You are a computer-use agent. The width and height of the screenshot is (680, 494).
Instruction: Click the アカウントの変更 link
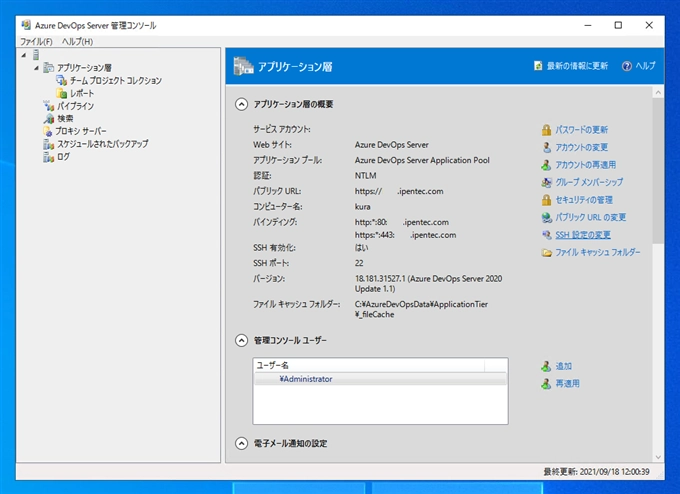[582, 147]
